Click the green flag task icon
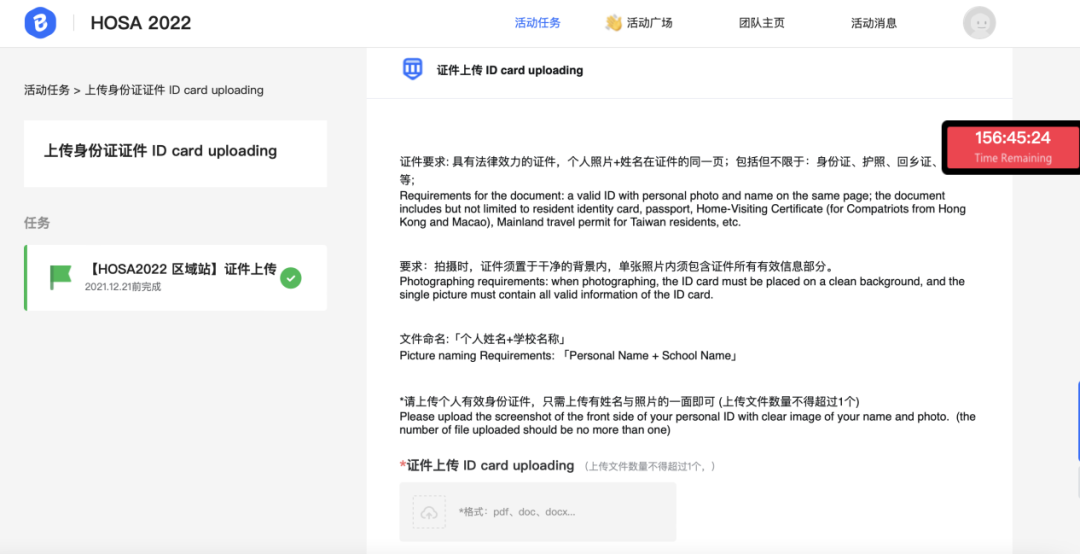Viewport: 1080px width, 554px height. tap(61, 277)
